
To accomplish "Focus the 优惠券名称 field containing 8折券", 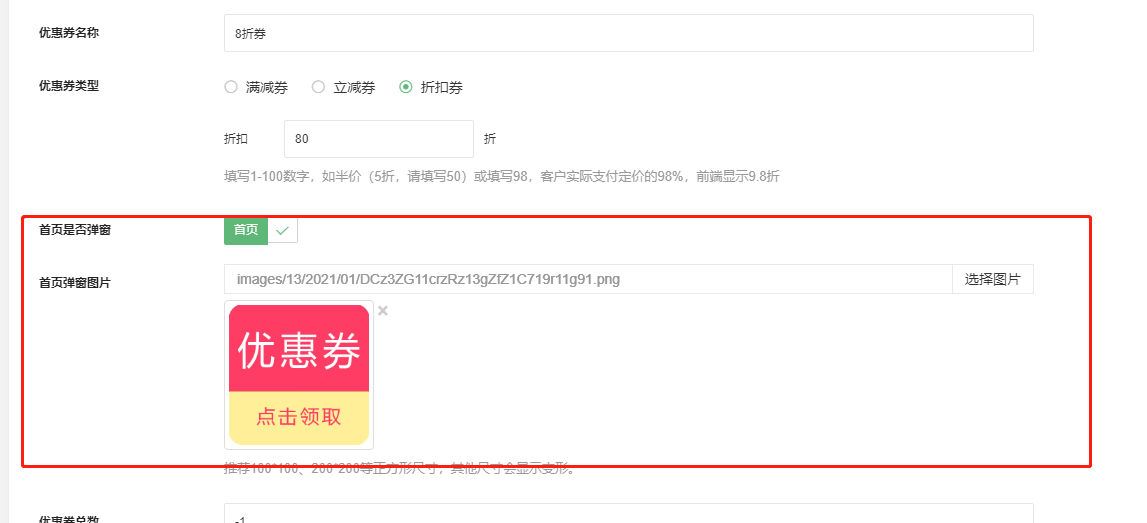I will pos(628,33).
